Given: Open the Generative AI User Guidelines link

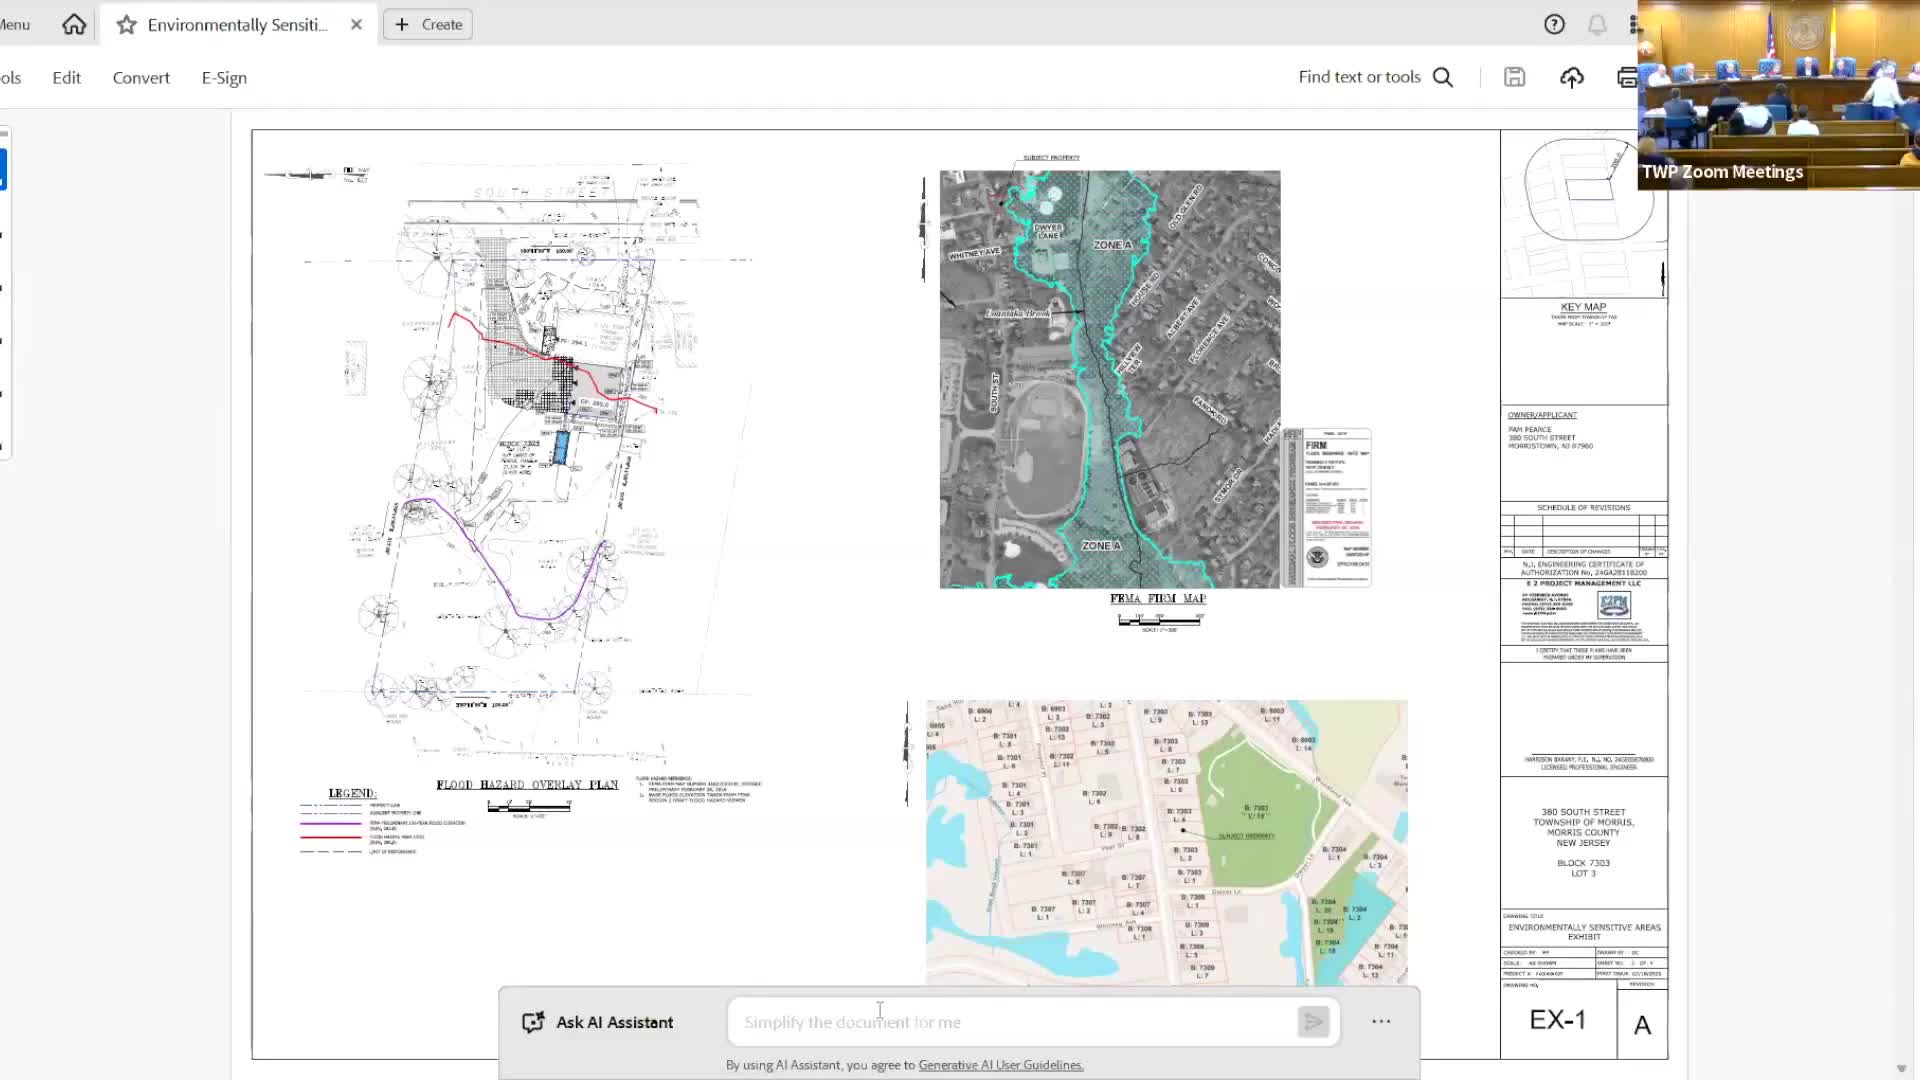Looking at the screenshot, I should (1000, 1065).
